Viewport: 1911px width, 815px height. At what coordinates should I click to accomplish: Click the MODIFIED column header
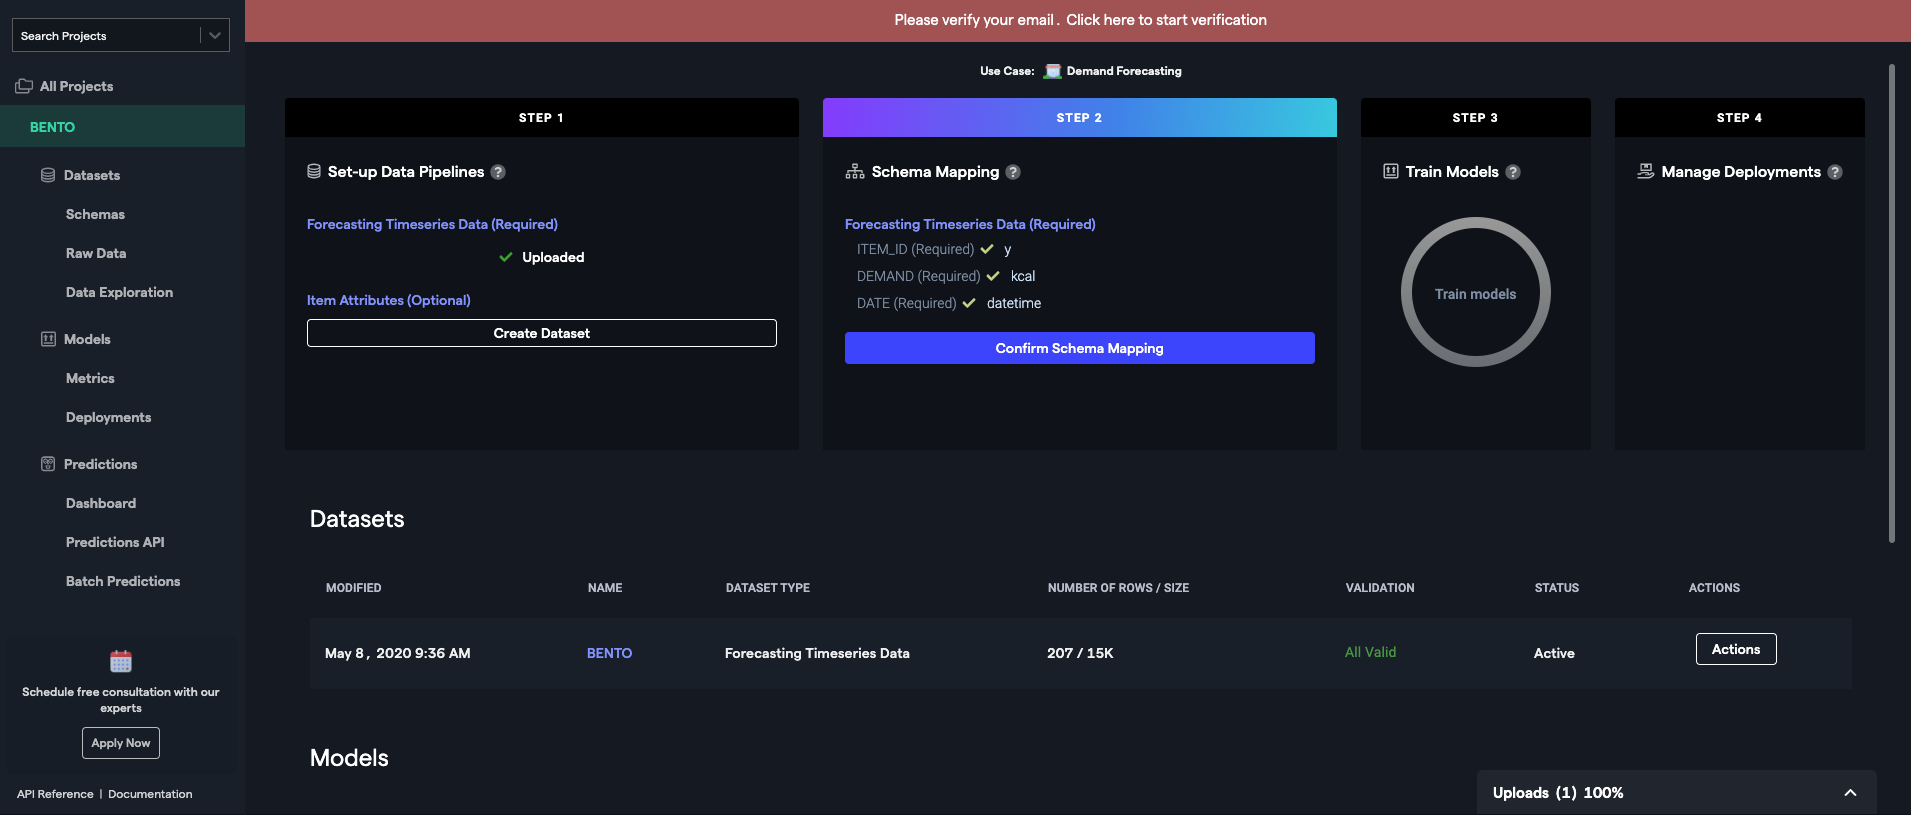click(353, 588)
